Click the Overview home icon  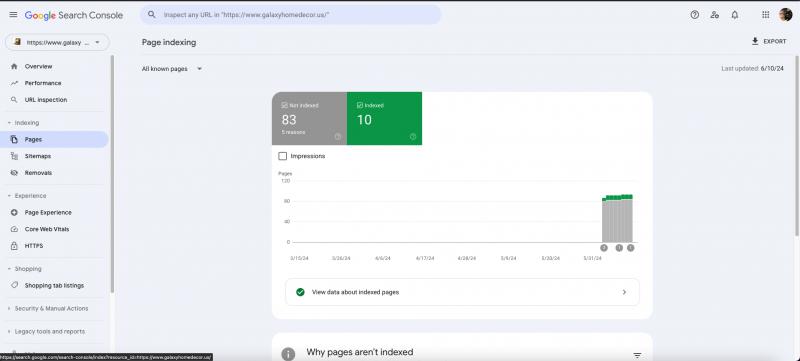coord(14,66)
